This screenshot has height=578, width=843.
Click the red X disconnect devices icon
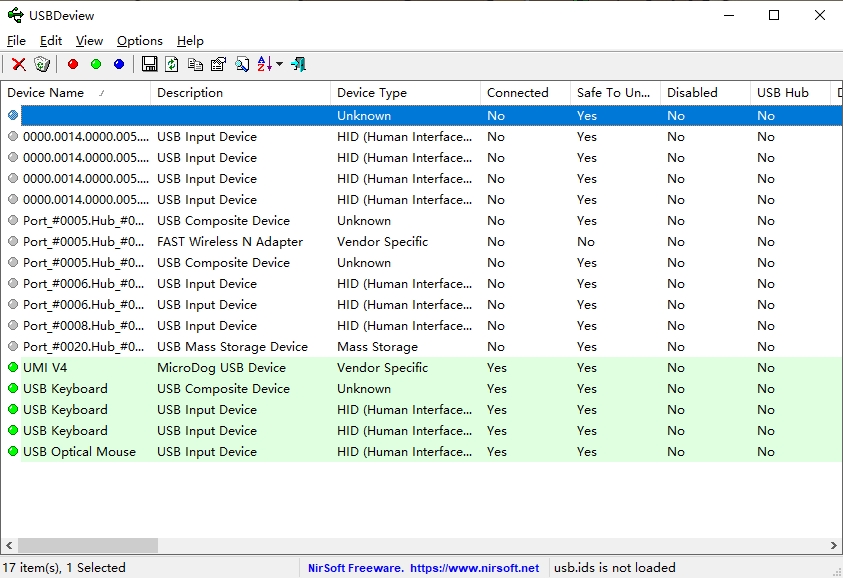click(18, 64)
